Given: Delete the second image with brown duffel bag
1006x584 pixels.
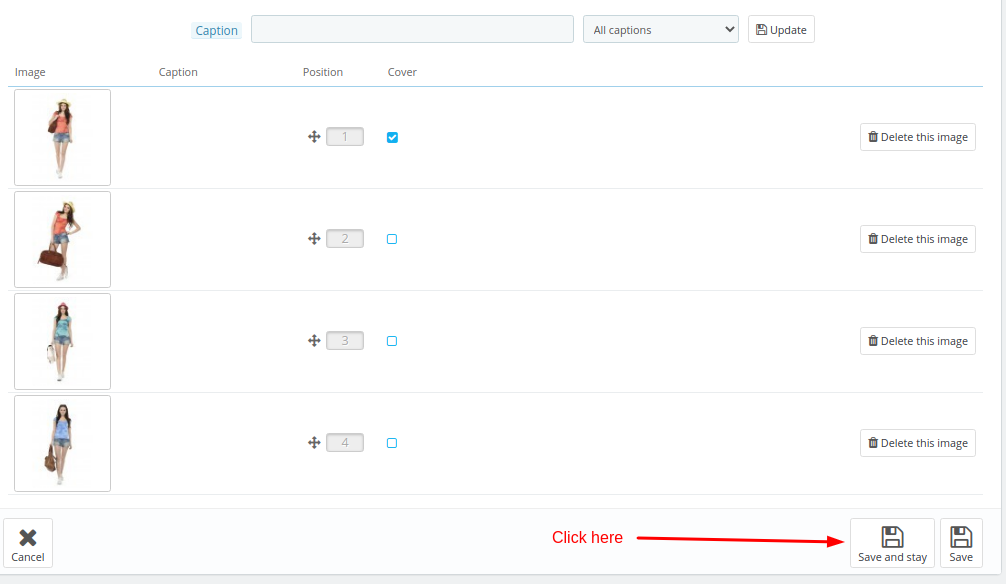Looking at the screenshot, I should [917, 239].
